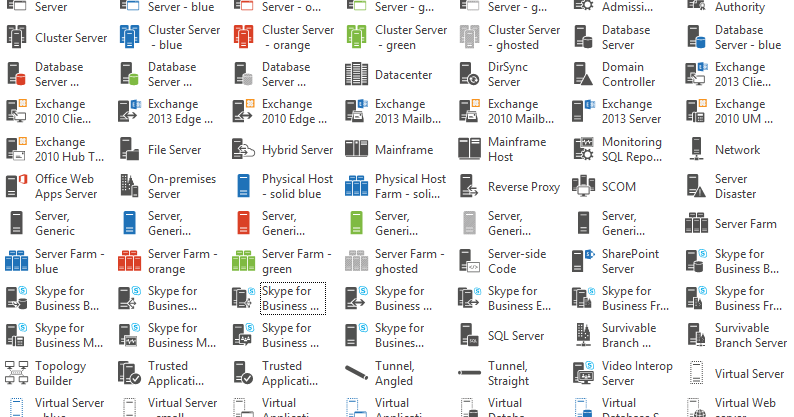Choose the 'Skype for Business E...' shape

(469, 298)
